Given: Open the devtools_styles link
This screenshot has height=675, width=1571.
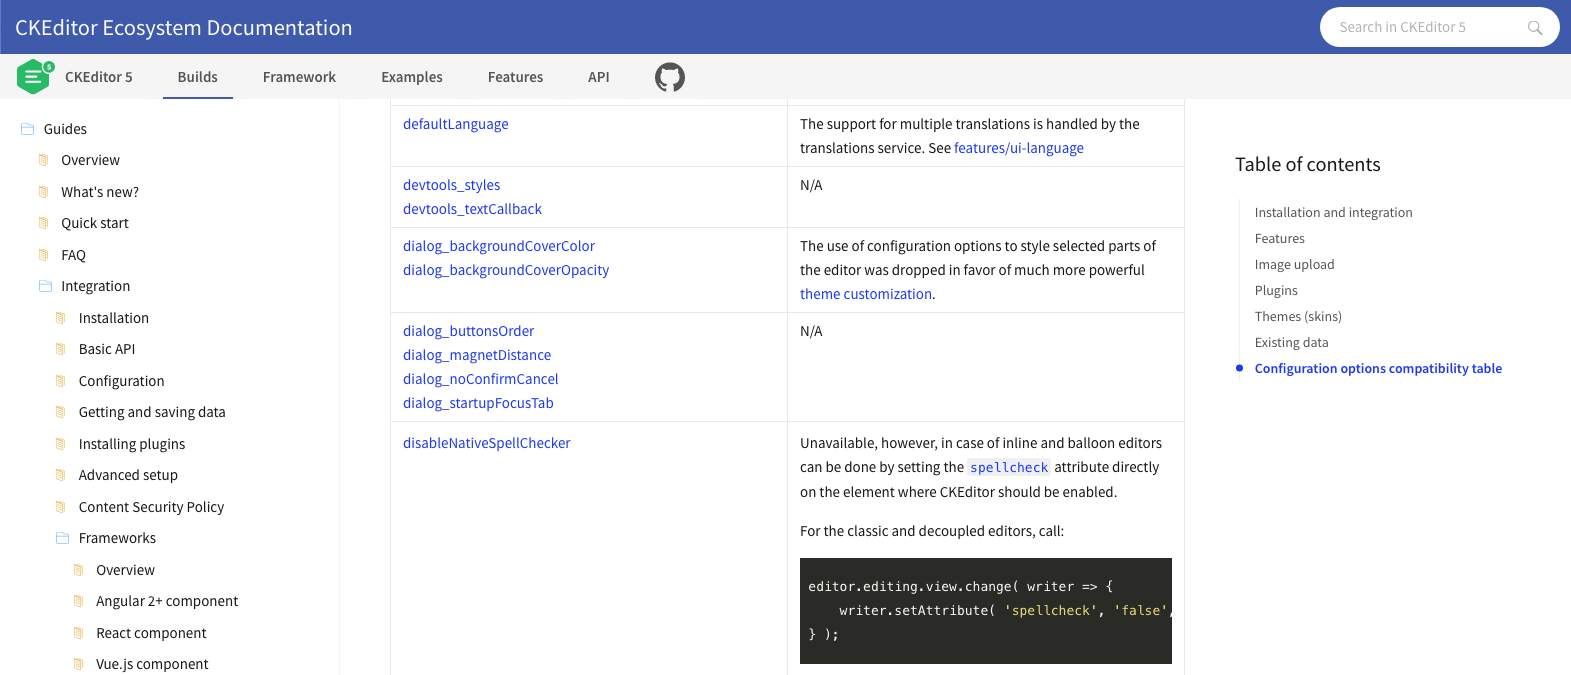Looking at the screenshot, I should click(x=451, y=185).
